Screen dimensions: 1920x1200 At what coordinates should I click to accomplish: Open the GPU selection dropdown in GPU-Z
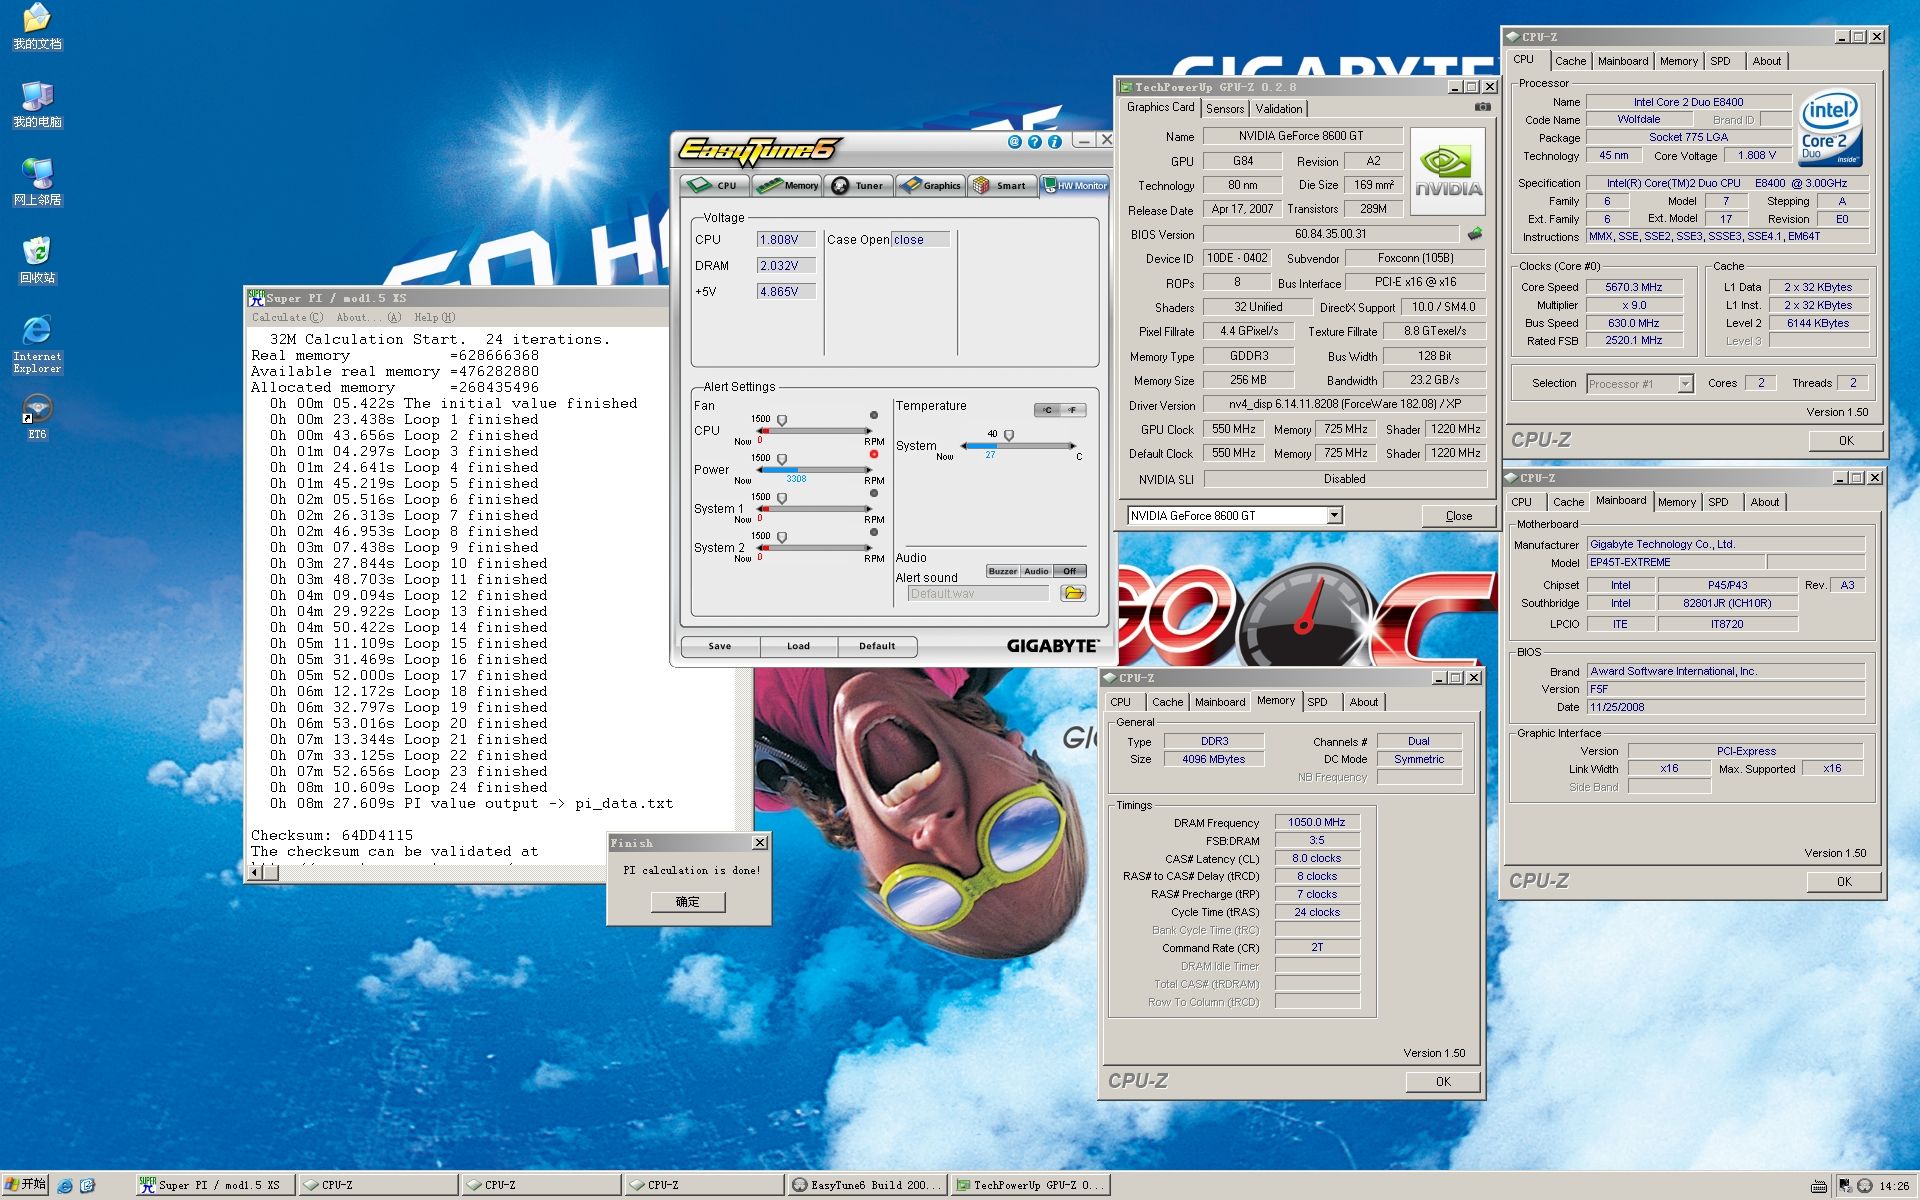[1334, 516]
